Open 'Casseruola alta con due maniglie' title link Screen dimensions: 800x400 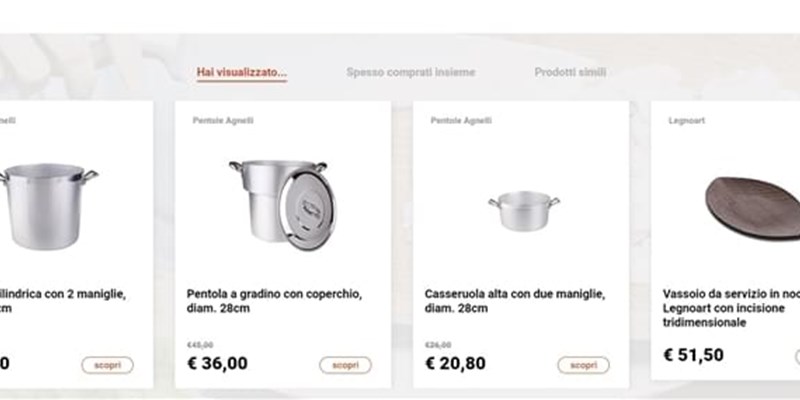(x=515, y=301)
